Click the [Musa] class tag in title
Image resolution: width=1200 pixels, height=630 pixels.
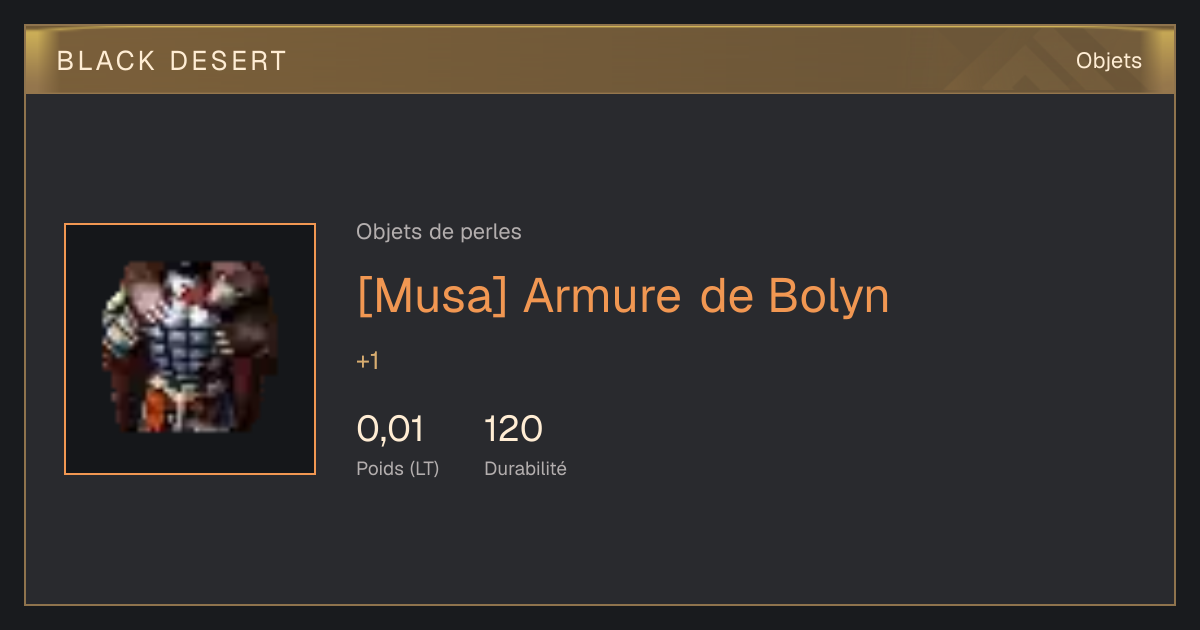pyautogui.click(x=433, y=296)
